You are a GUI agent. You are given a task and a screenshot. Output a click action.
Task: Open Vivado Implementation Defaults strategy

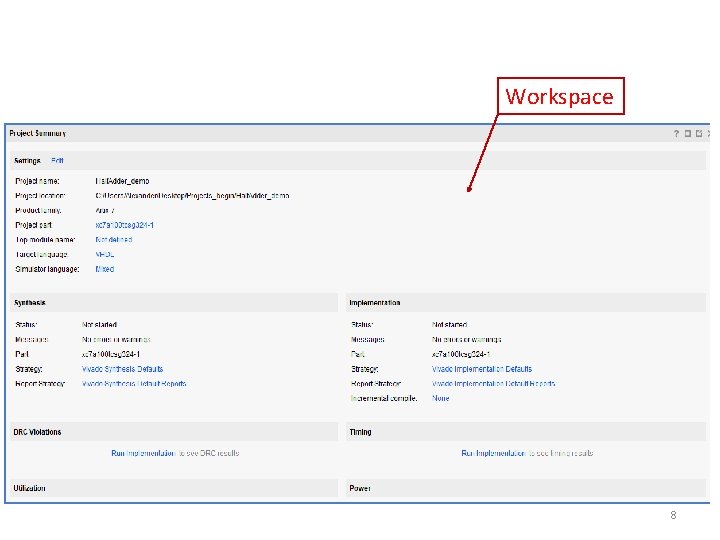482,369
